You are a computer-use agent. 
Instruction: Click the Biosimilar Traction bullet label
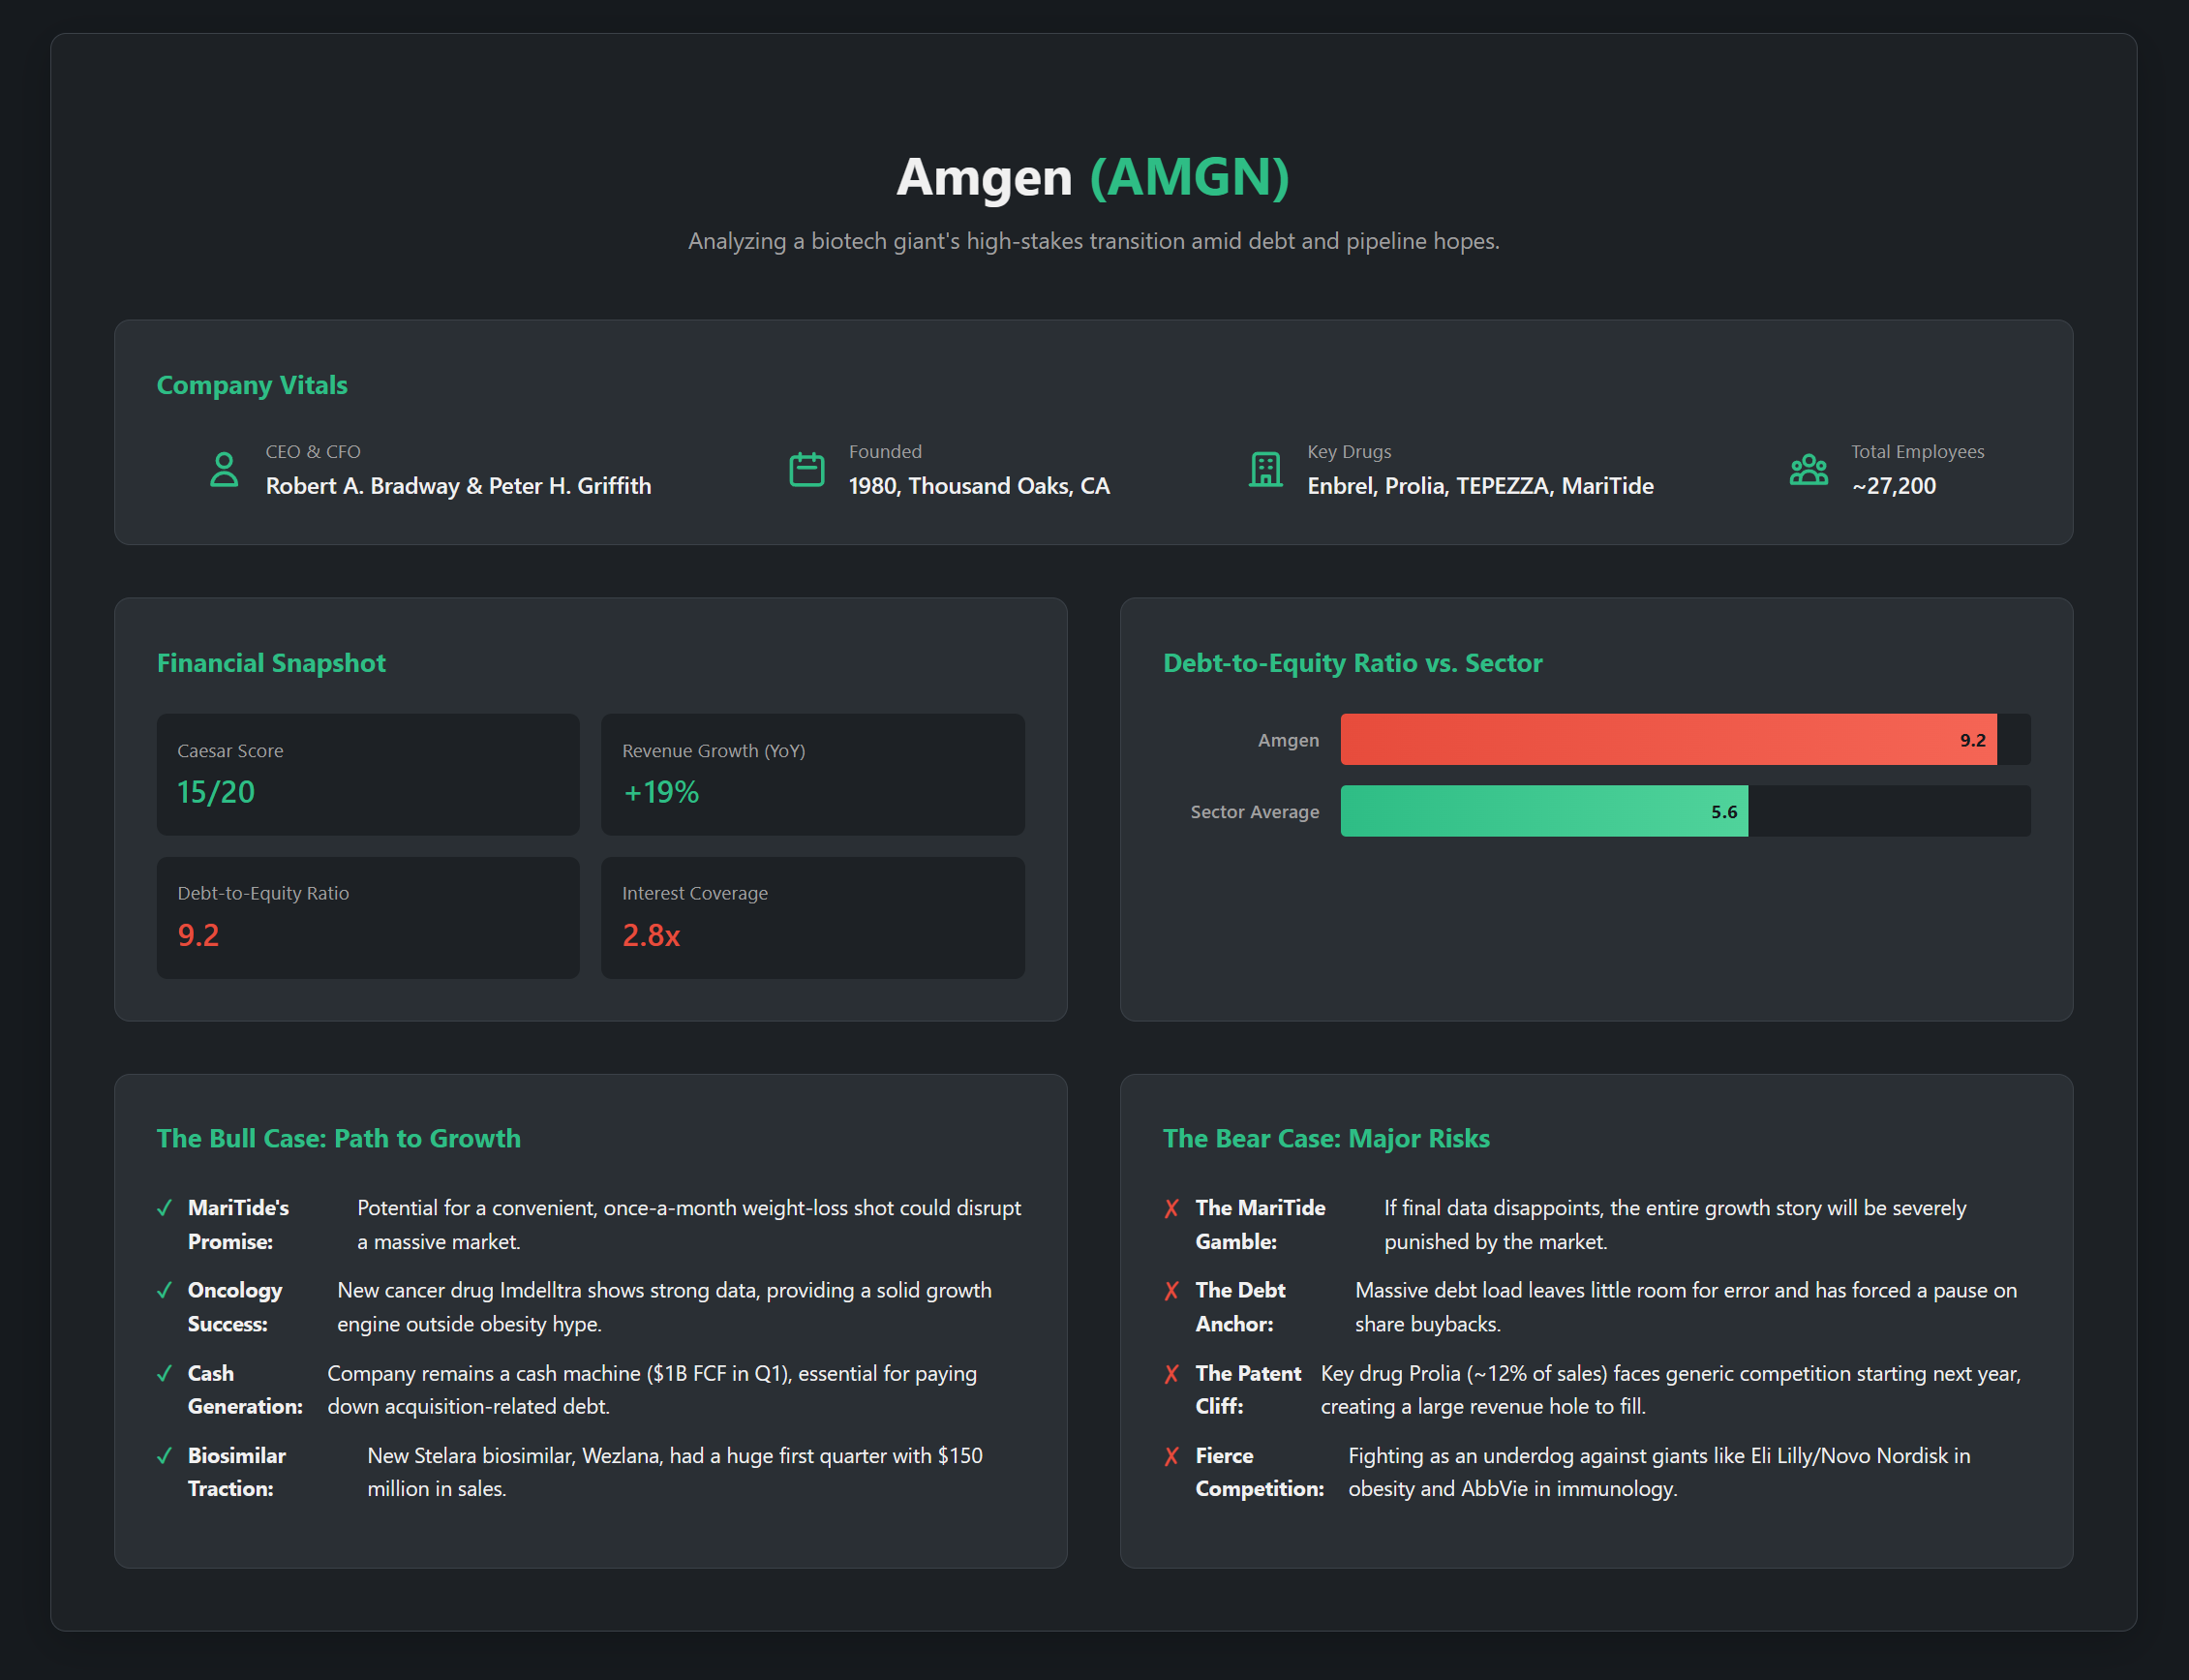[x=237, y=1472]
